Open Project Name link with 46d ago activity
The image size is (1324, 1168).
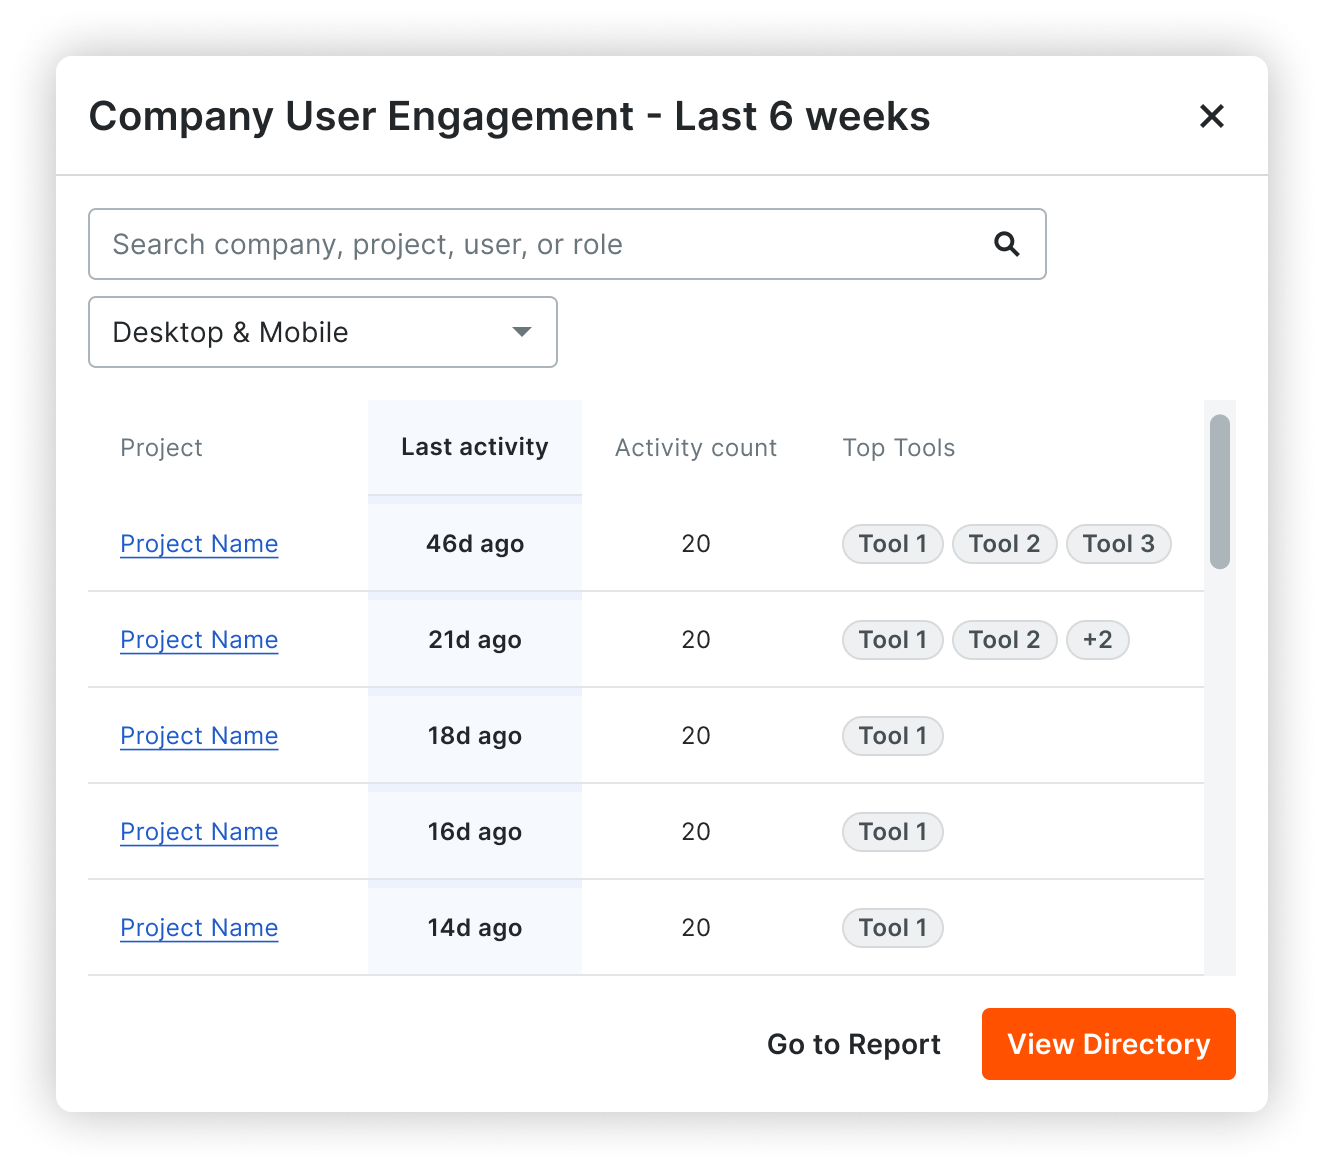tap(199, 544)
